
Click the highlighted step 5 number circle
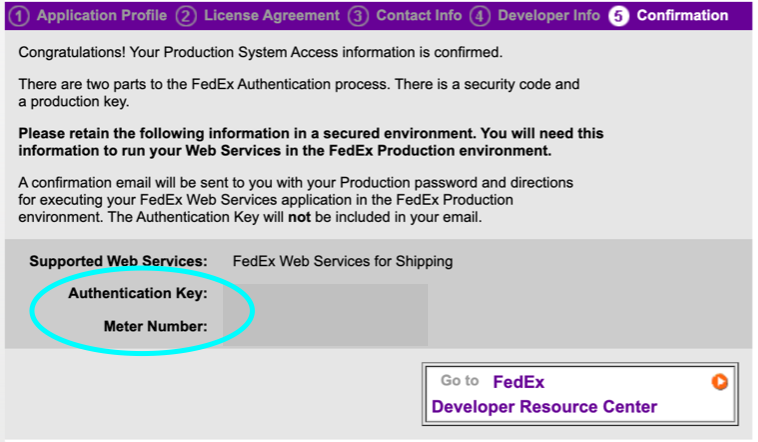pos(619,16)
